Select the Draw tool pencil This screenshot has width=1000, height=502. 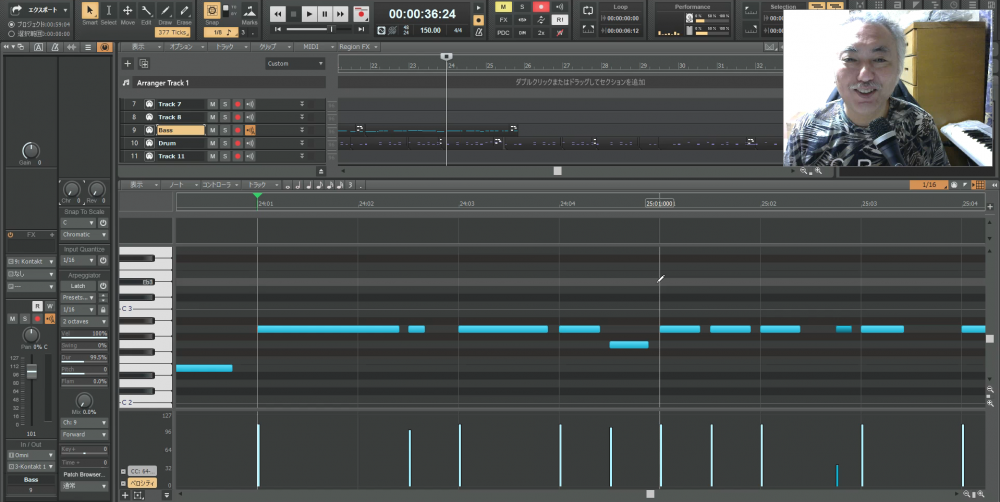point(164,12)
